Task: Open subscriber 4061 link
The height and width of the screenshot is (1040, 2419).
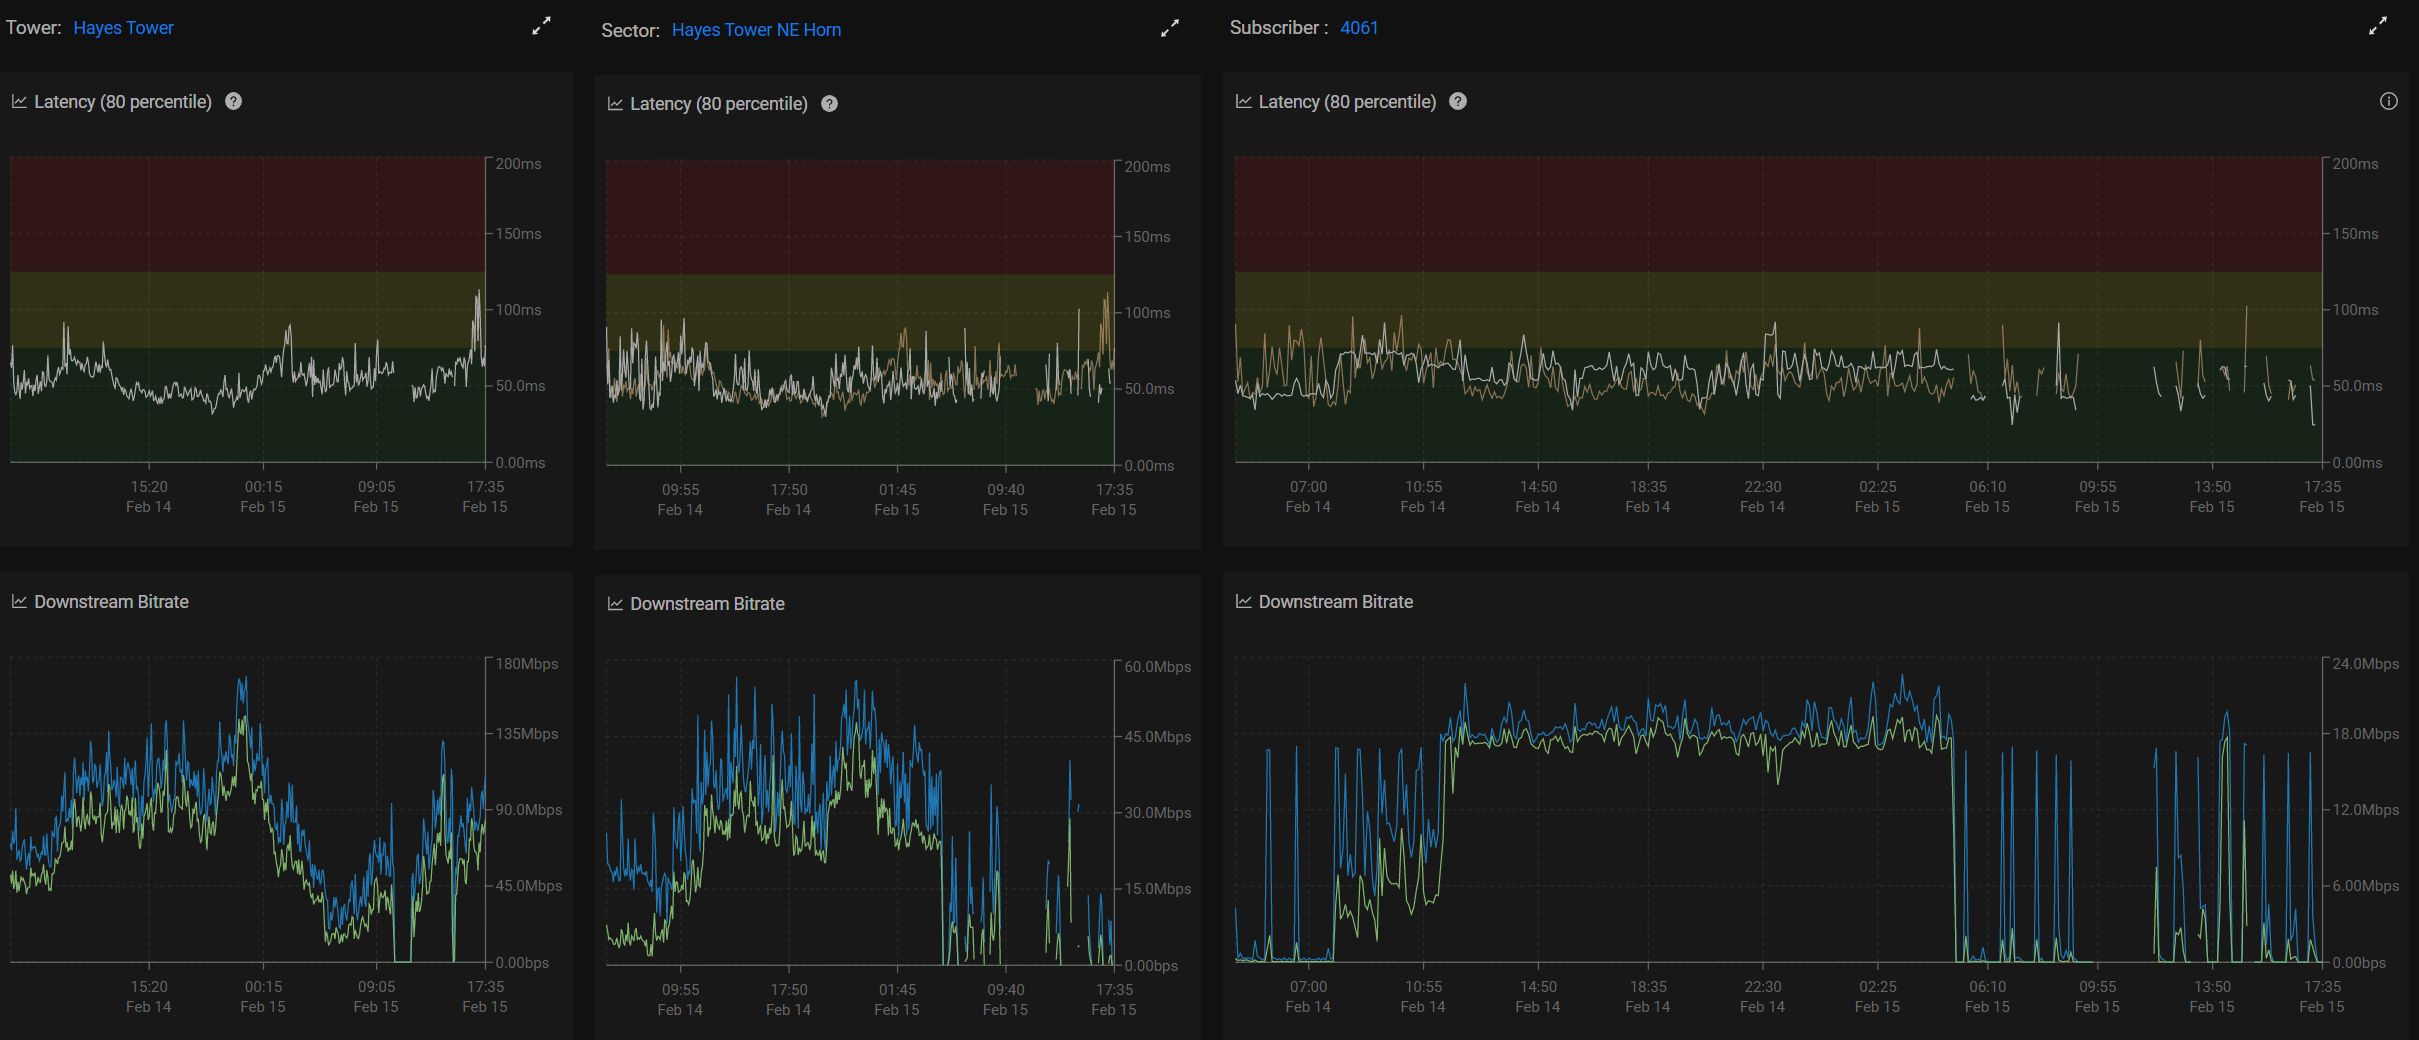Action: pos(1358,28)
